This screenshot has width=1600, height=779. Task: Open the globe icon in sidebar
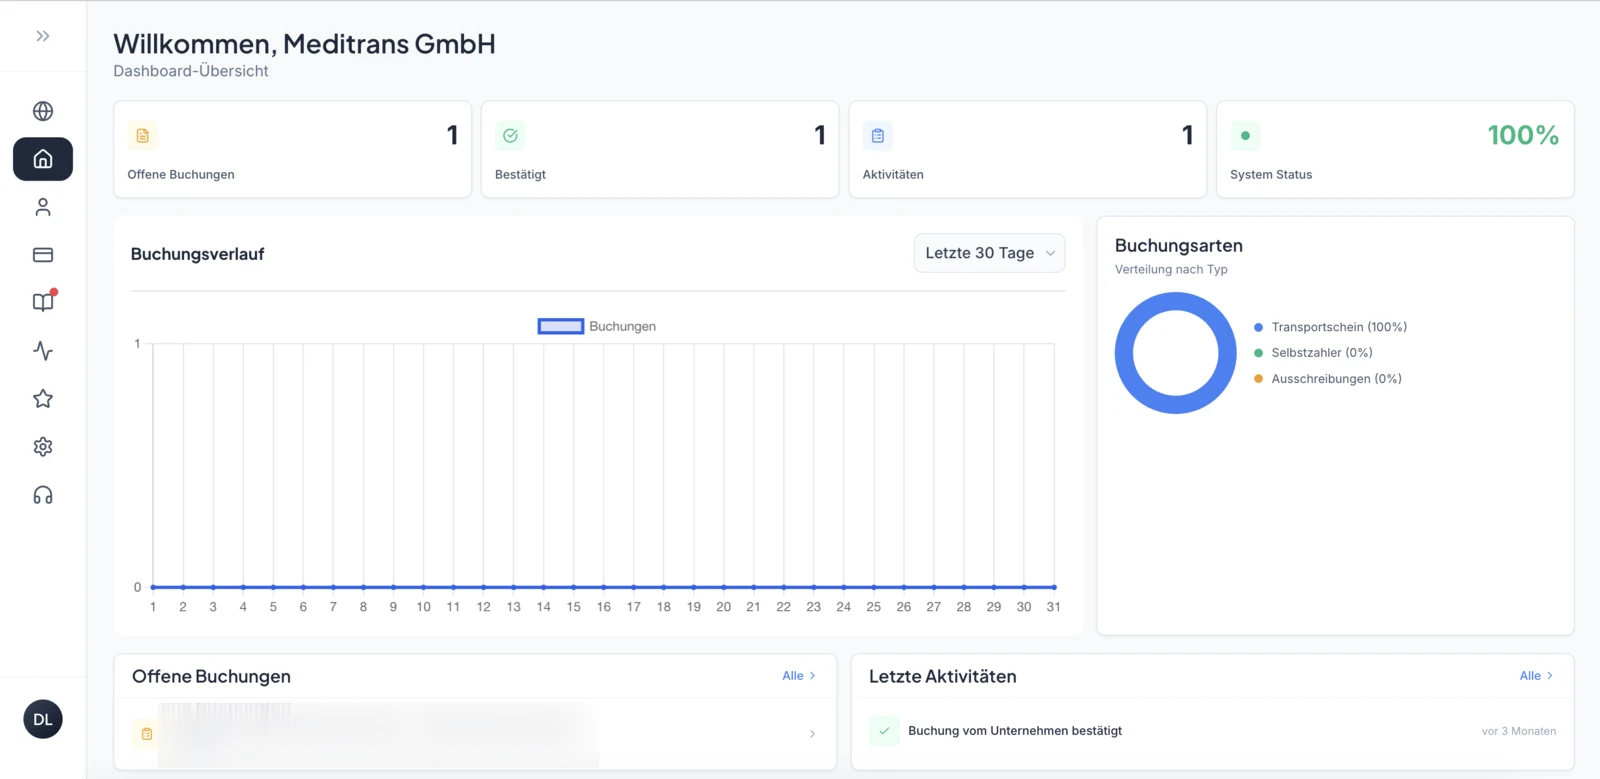43,111
